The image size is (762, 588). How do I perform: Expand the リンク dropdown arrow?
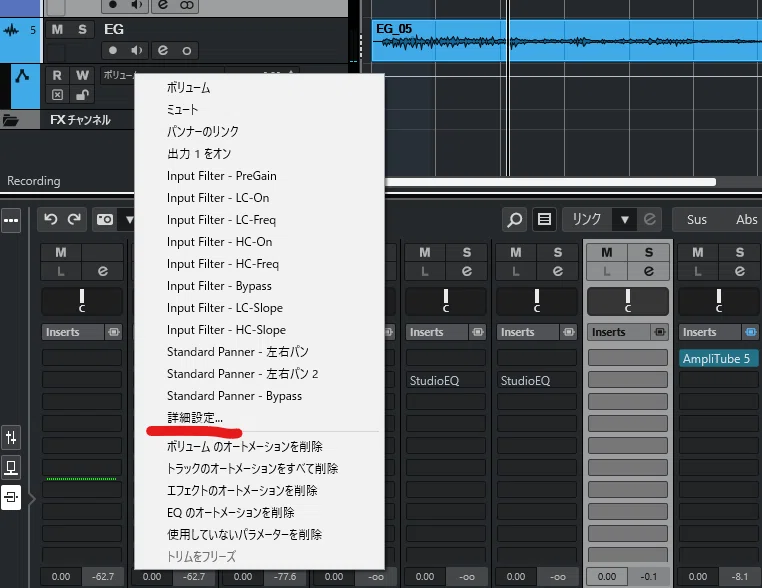tap(624, 220)
